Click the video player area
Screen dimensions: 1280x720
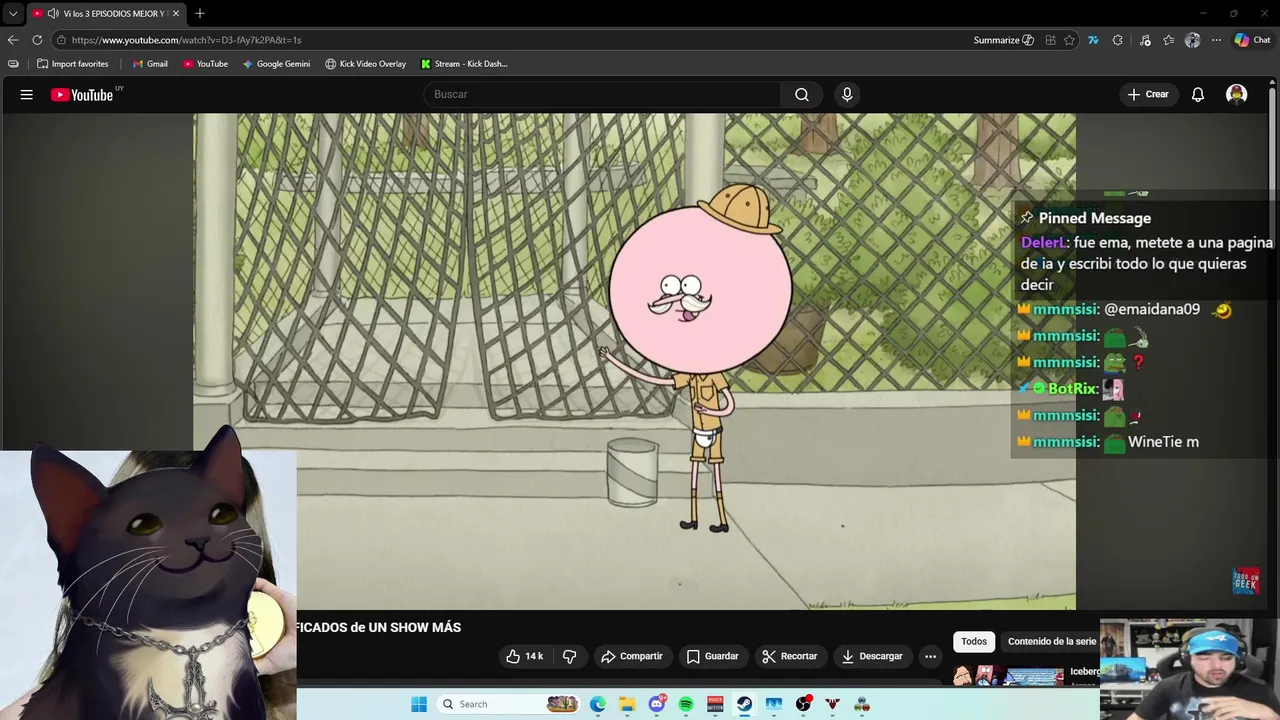(634, 360)
